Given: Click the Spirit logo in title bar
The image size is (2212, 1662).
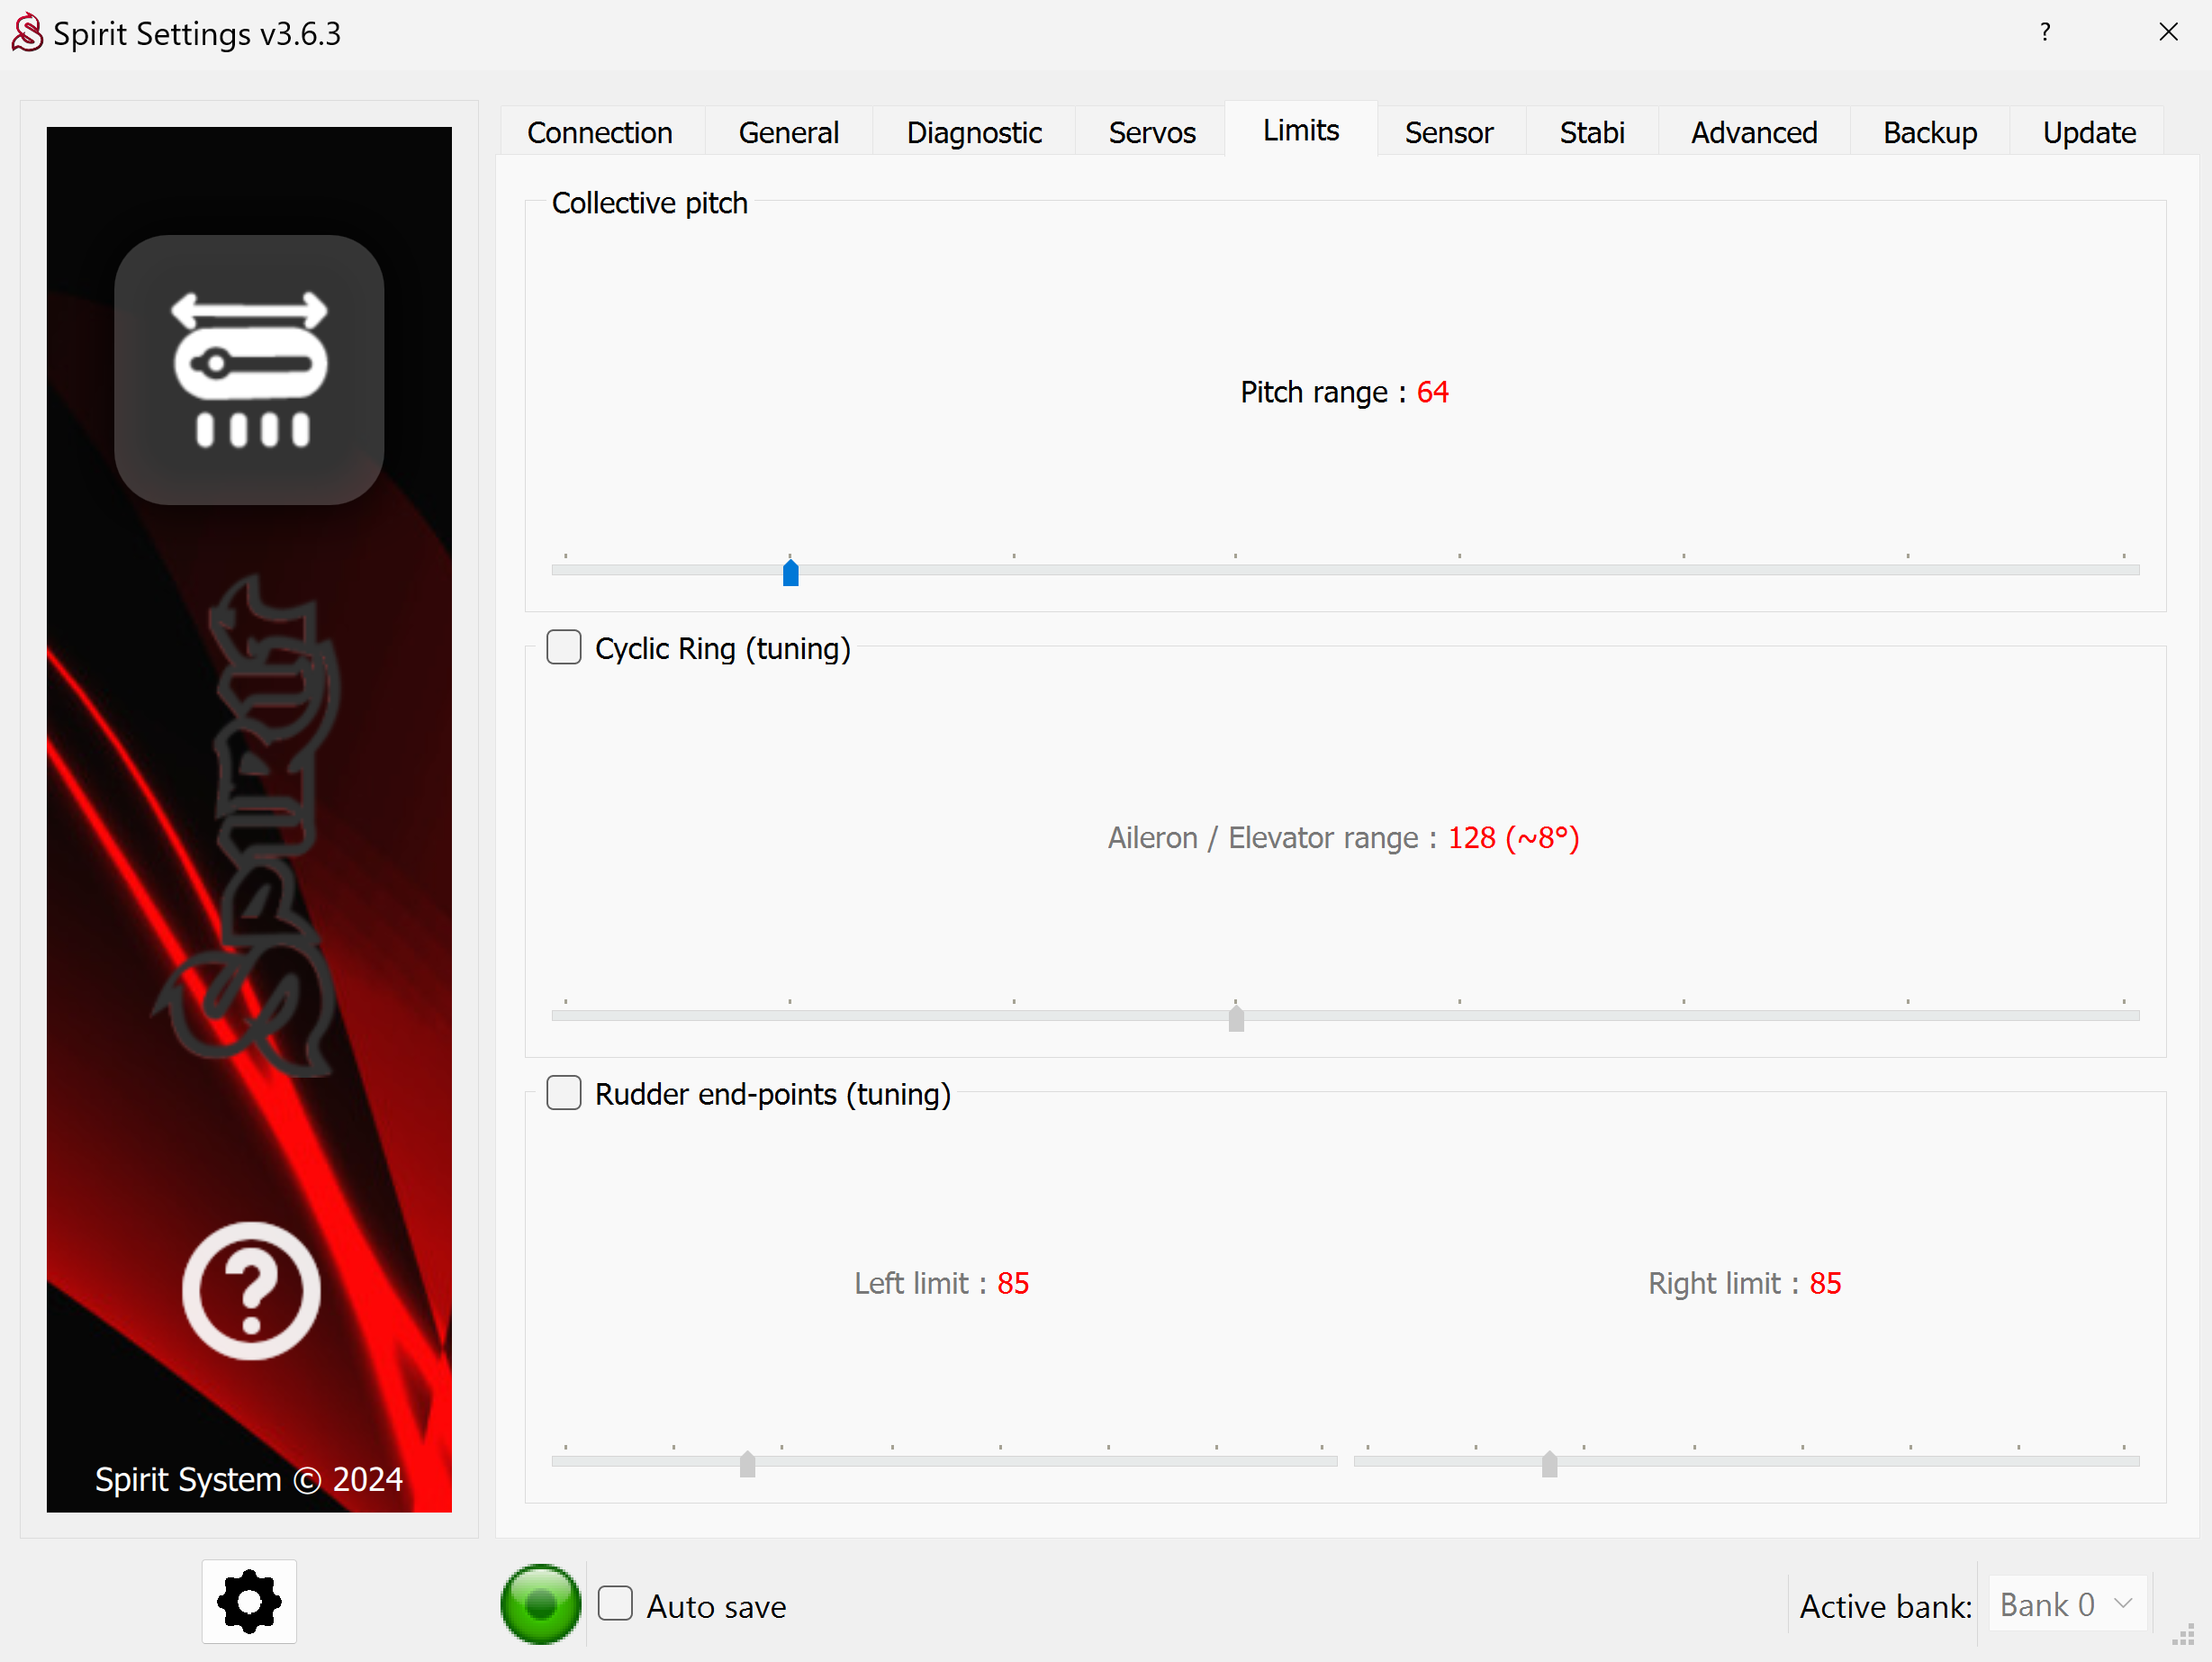Looking at the screenshot, I should coord(27,33).
